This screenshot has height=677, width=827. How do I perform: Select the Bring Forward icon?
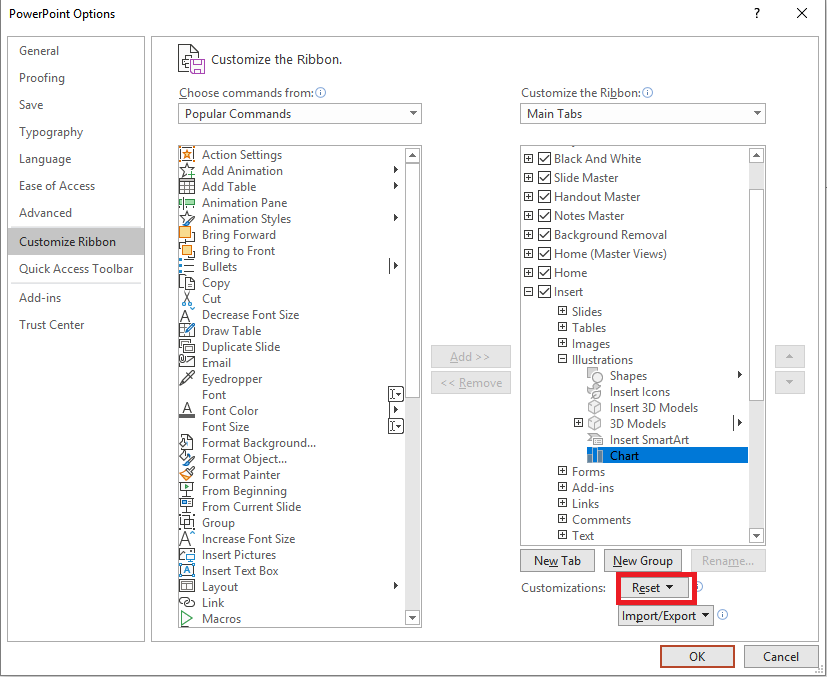[187, 235]
